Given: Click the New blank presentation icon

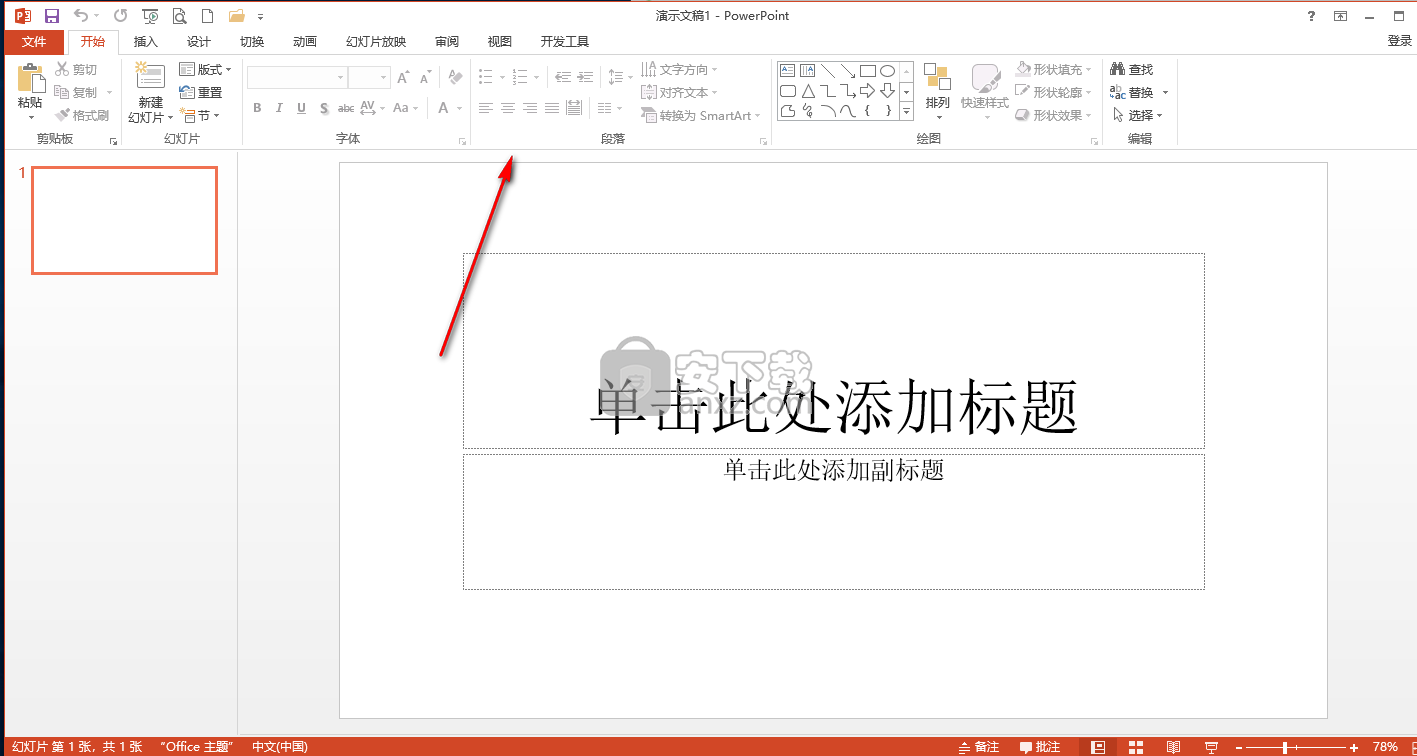Looking at the screenshot, I should pos(207,16).
